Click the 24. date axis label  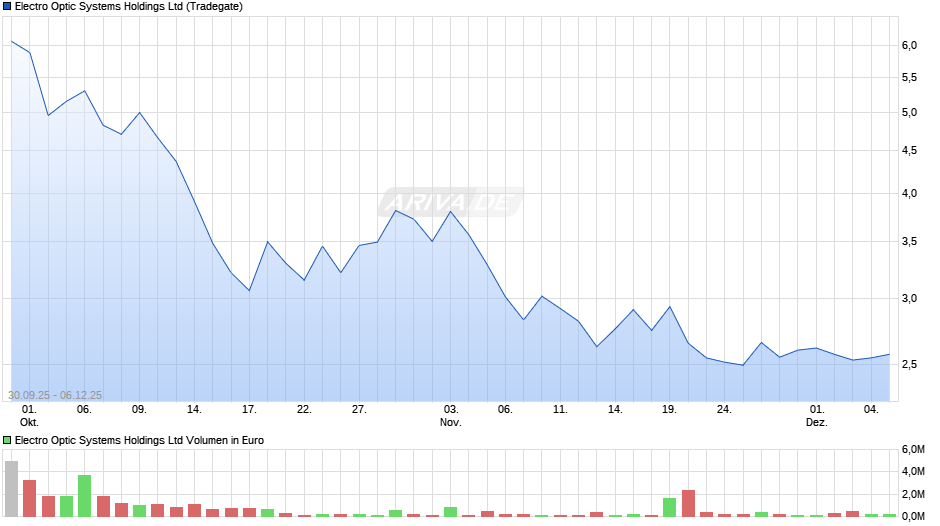(x=724, y=410)
